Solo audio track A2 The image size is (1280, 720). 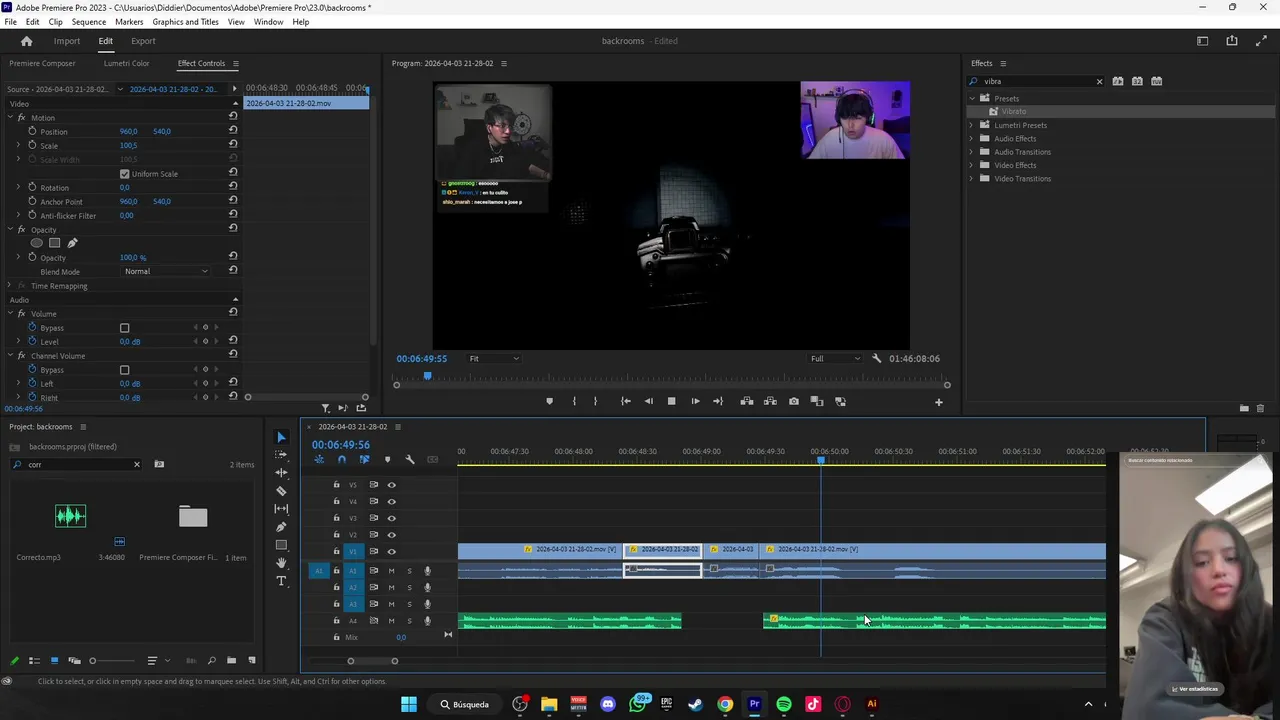pyautogui.click(x=409, y=587)
